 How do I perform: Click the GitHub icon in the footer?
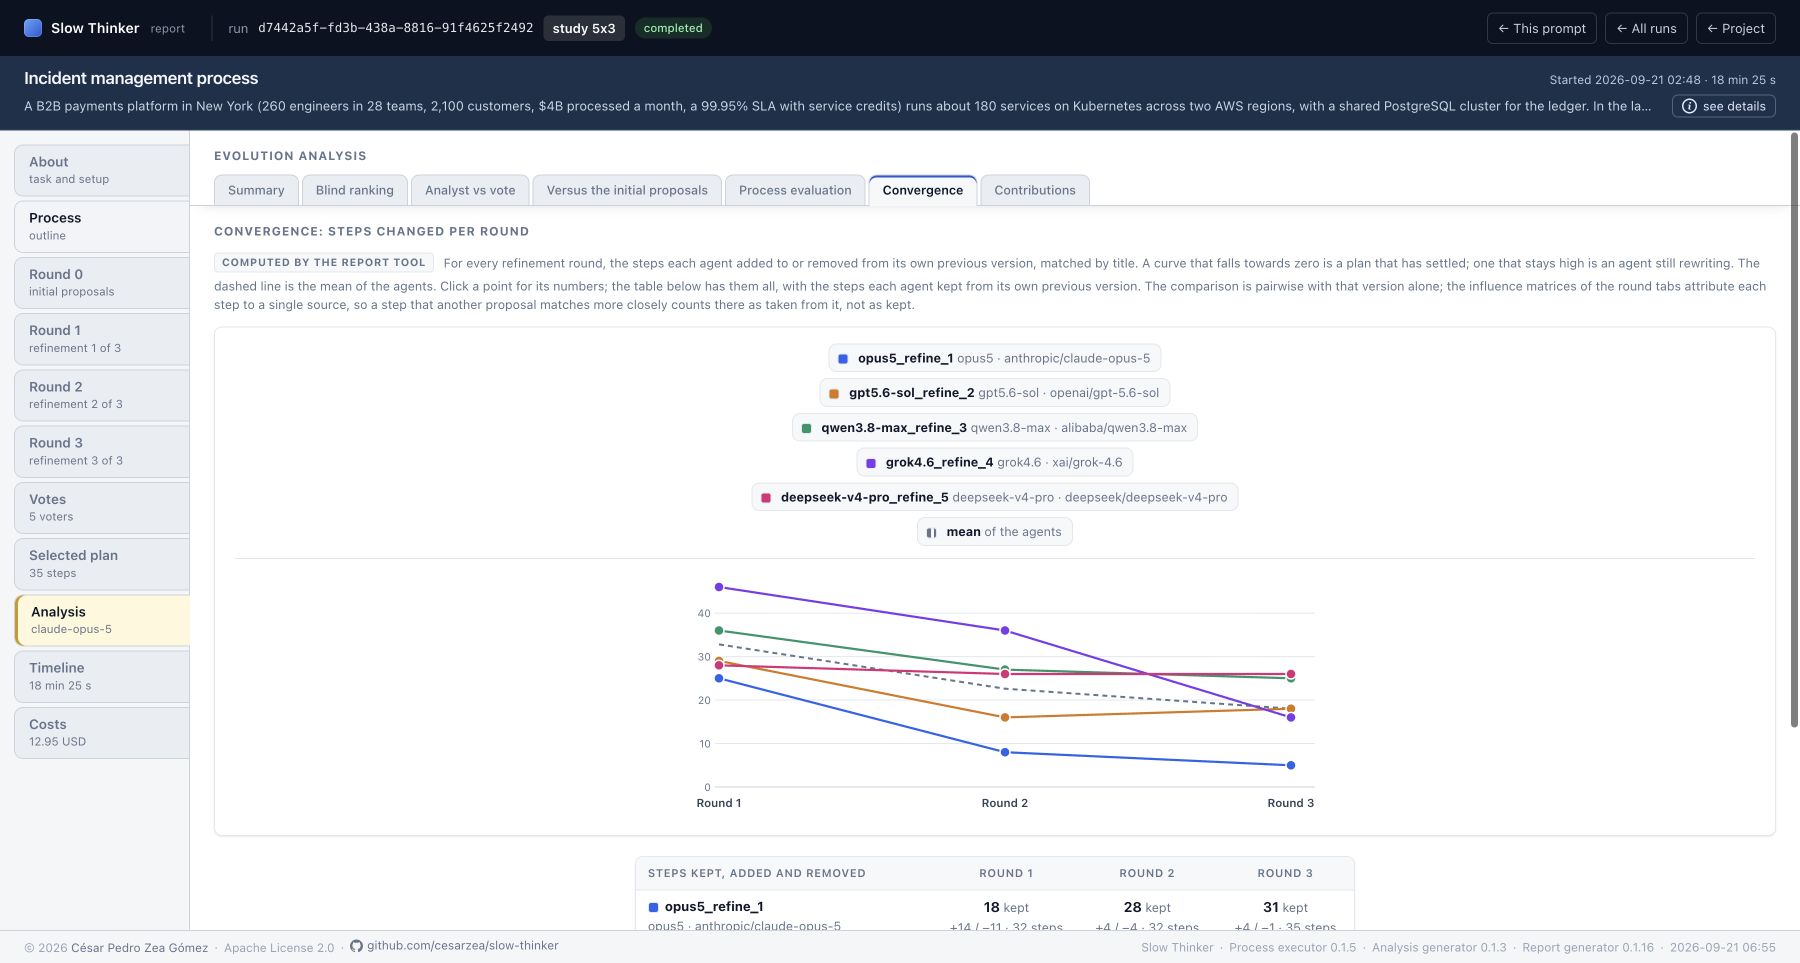coord(356,946)
